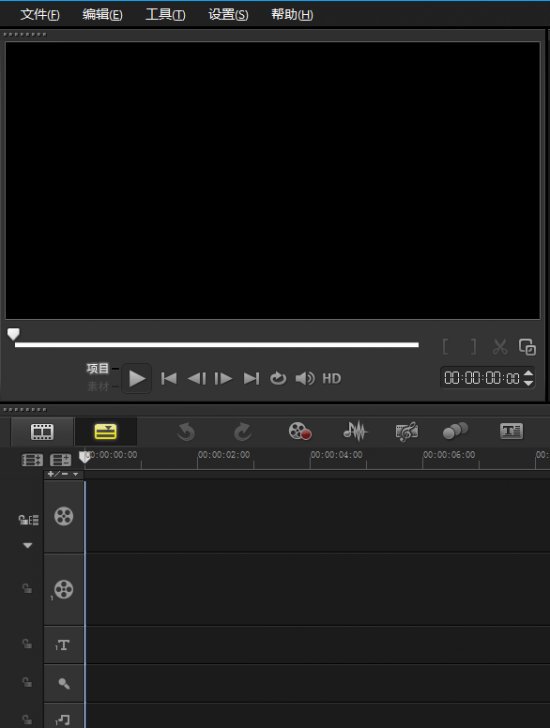
Task: Click the preview scrubber jog slider handle
Action: click(13, 334)
